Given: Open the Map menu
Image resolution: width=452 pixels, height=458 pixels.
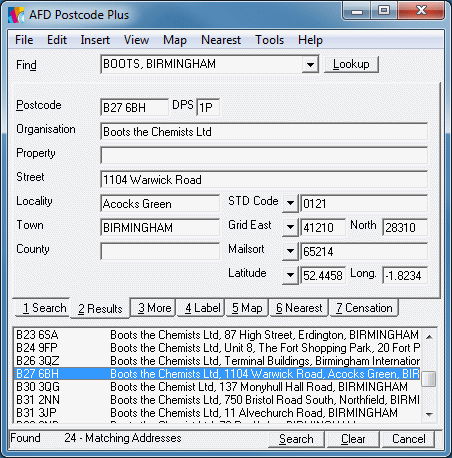Looking at the screenshot, I should (x=175, y=40).
